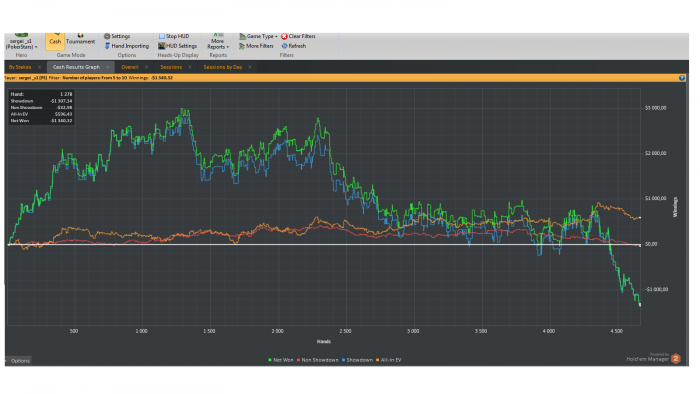Select Tournament game mode
Screen dimensions: 700x394
[80, 40]
